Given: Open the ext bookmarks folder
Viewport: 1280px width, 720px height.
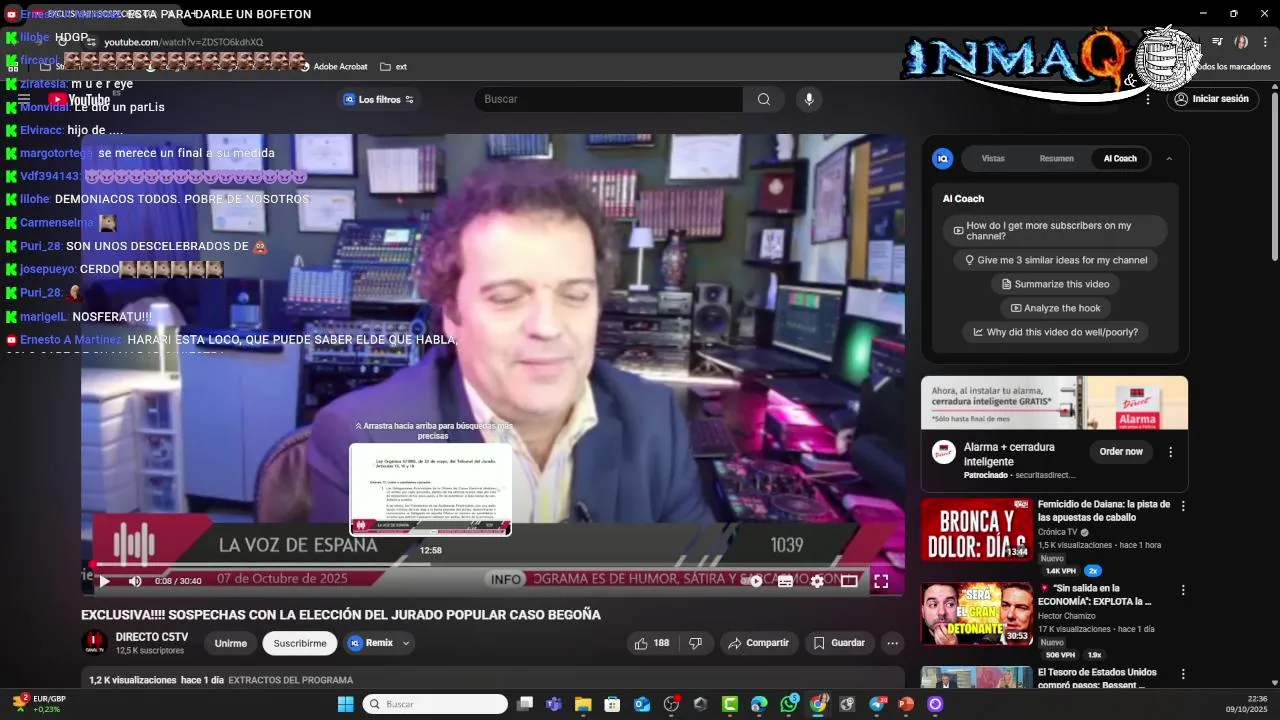Looking at the screenshot, I should pos(393,67).
